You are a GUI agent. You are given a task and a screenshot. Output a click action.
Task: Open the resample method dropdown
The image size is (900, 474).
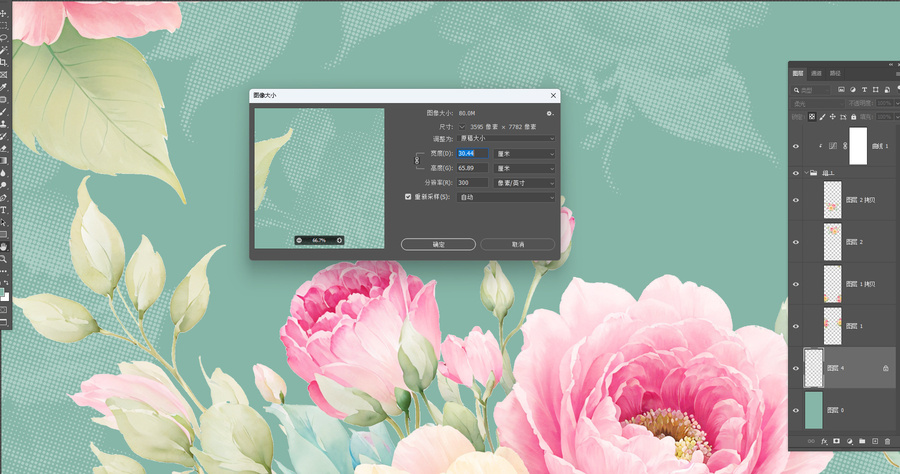tap(506, 197)
